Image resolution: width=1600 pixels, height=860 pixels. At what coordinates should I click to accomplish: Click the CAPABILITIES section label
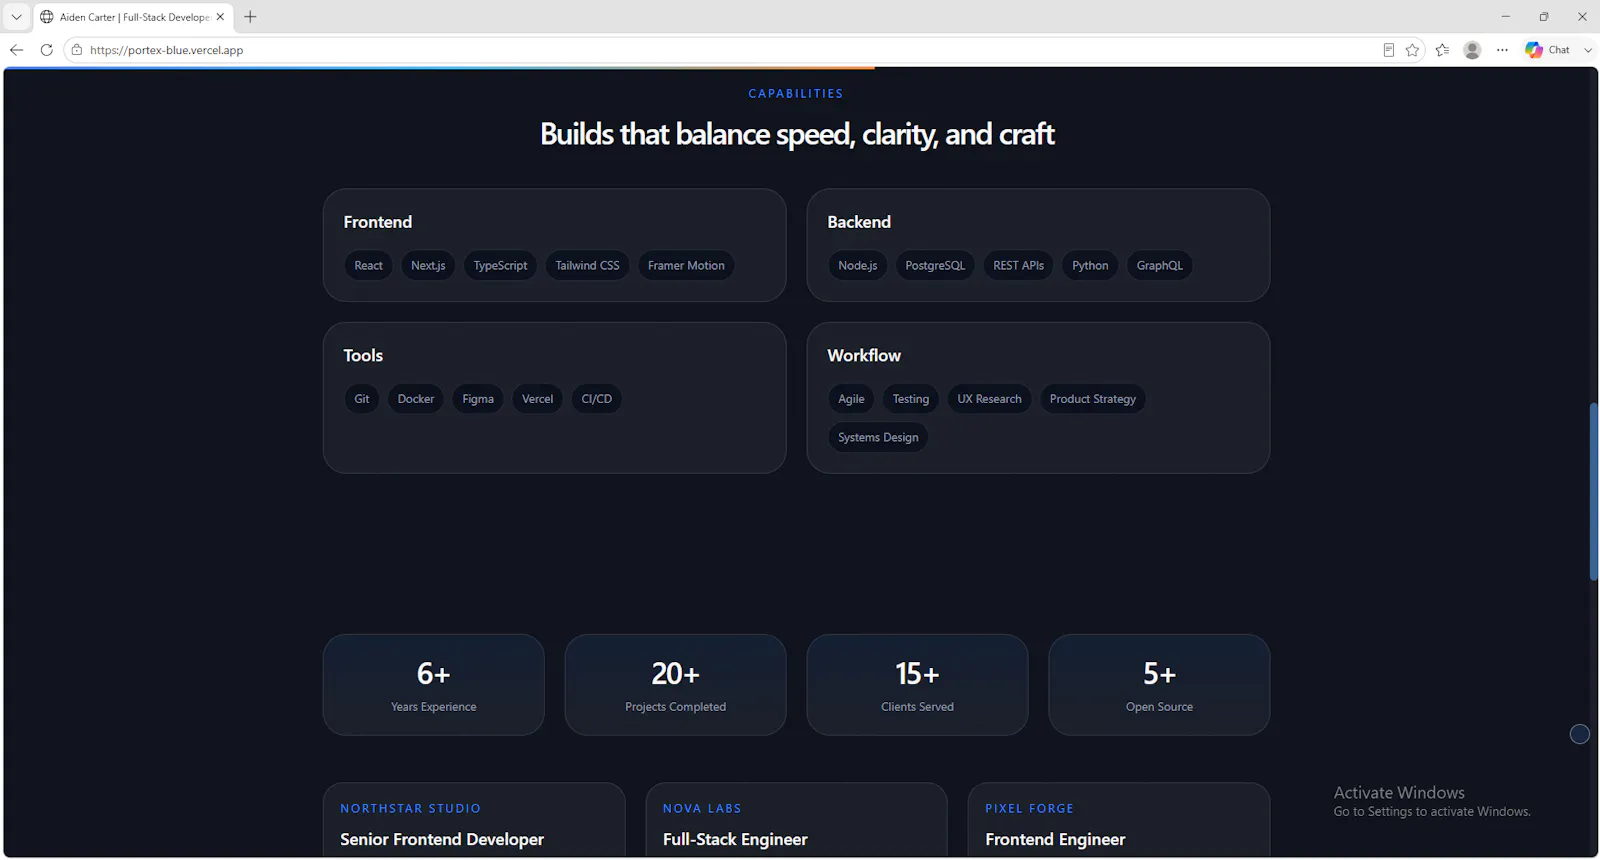[796, 93]
